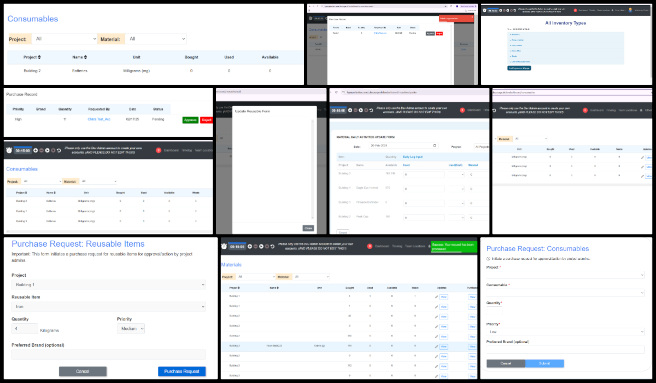Click calendar icon in the Date field
Image resolution: width=656 pixels, height=383 pixels.
point(434,146)
